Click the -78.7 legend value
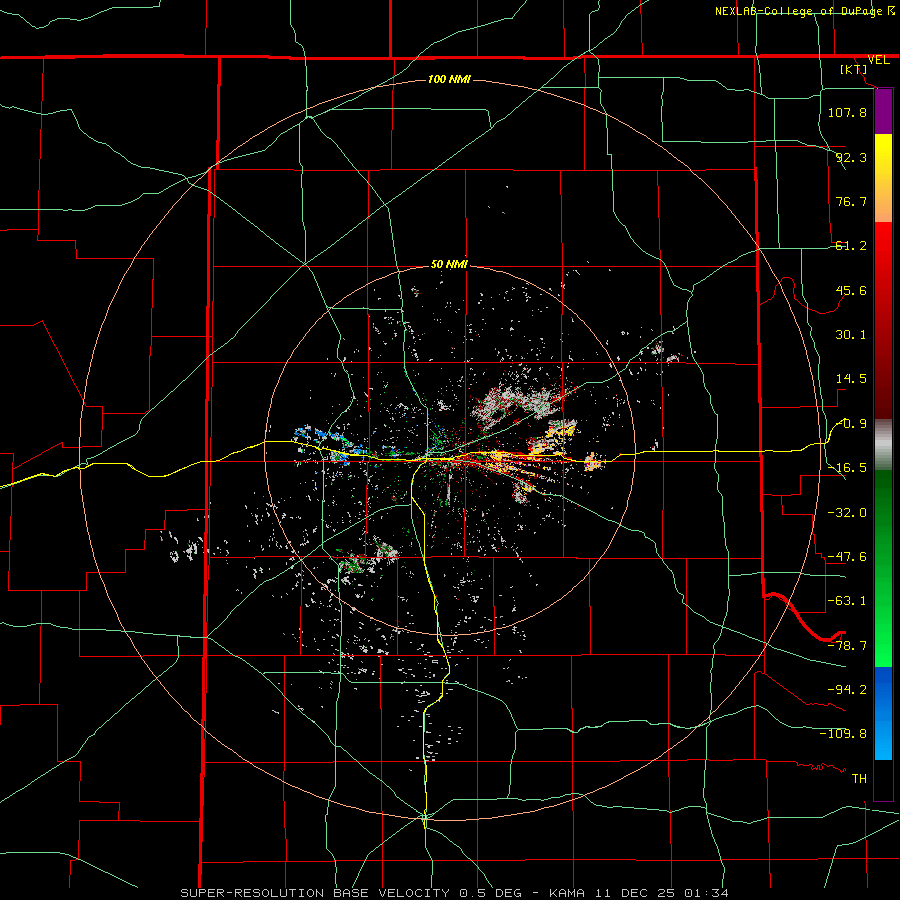Screen dimensions: 900x900 coord(847,646)
